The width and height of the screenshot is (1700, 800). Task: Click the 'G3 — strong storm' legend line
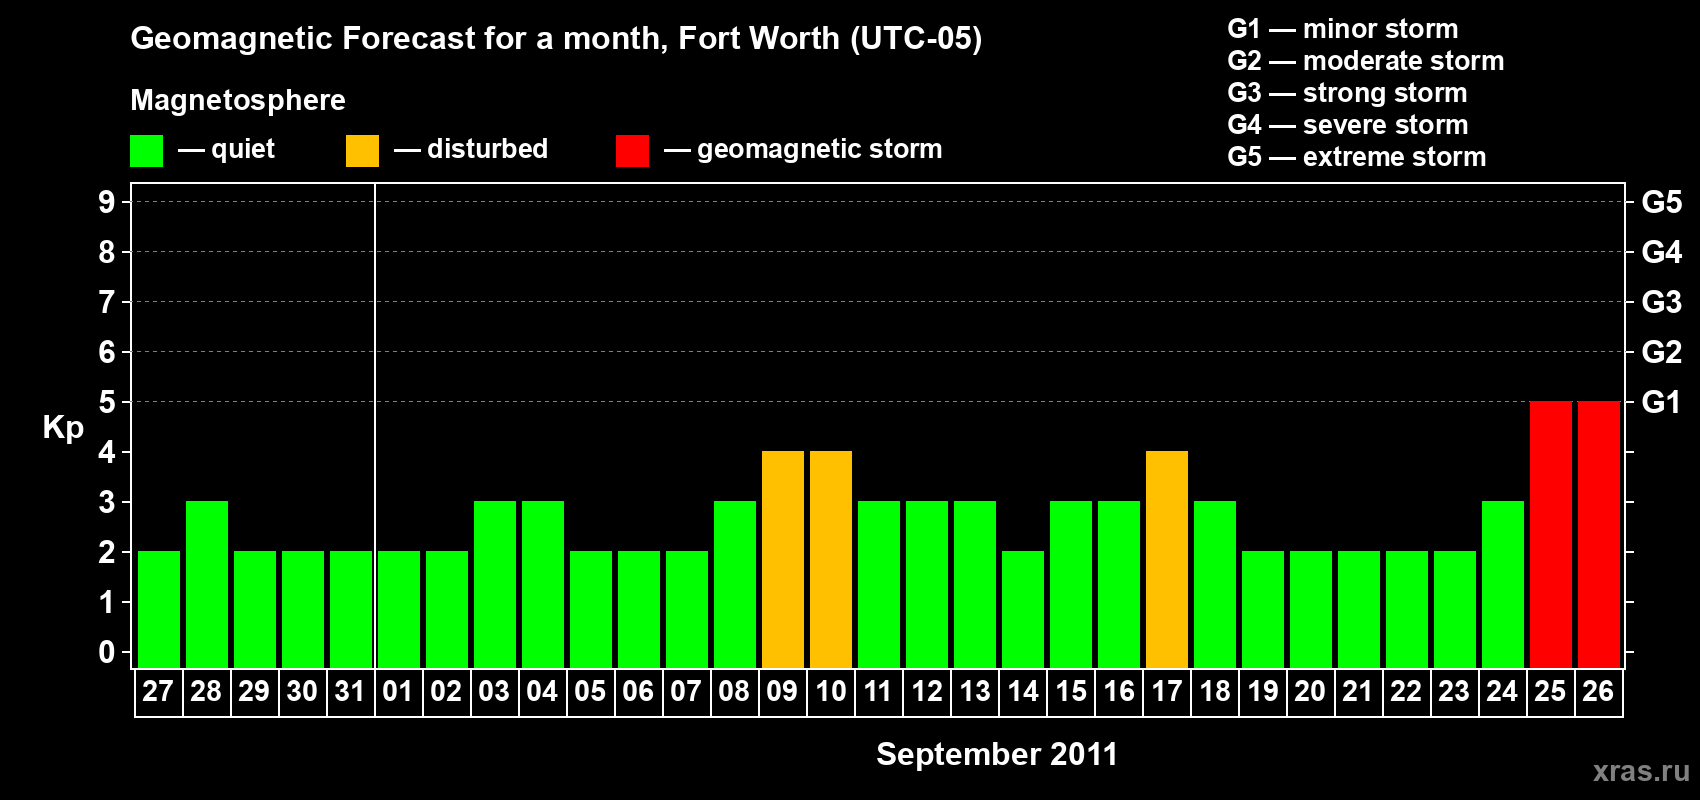click(1347, 93)
